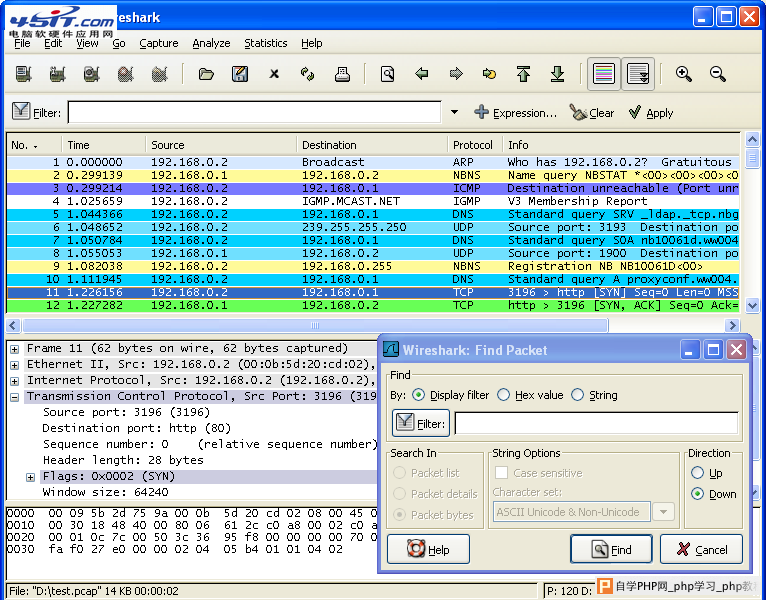Expand the Ethernet II tree node
This screenshot has width=766, height=600.
click(x=15, y=365)
